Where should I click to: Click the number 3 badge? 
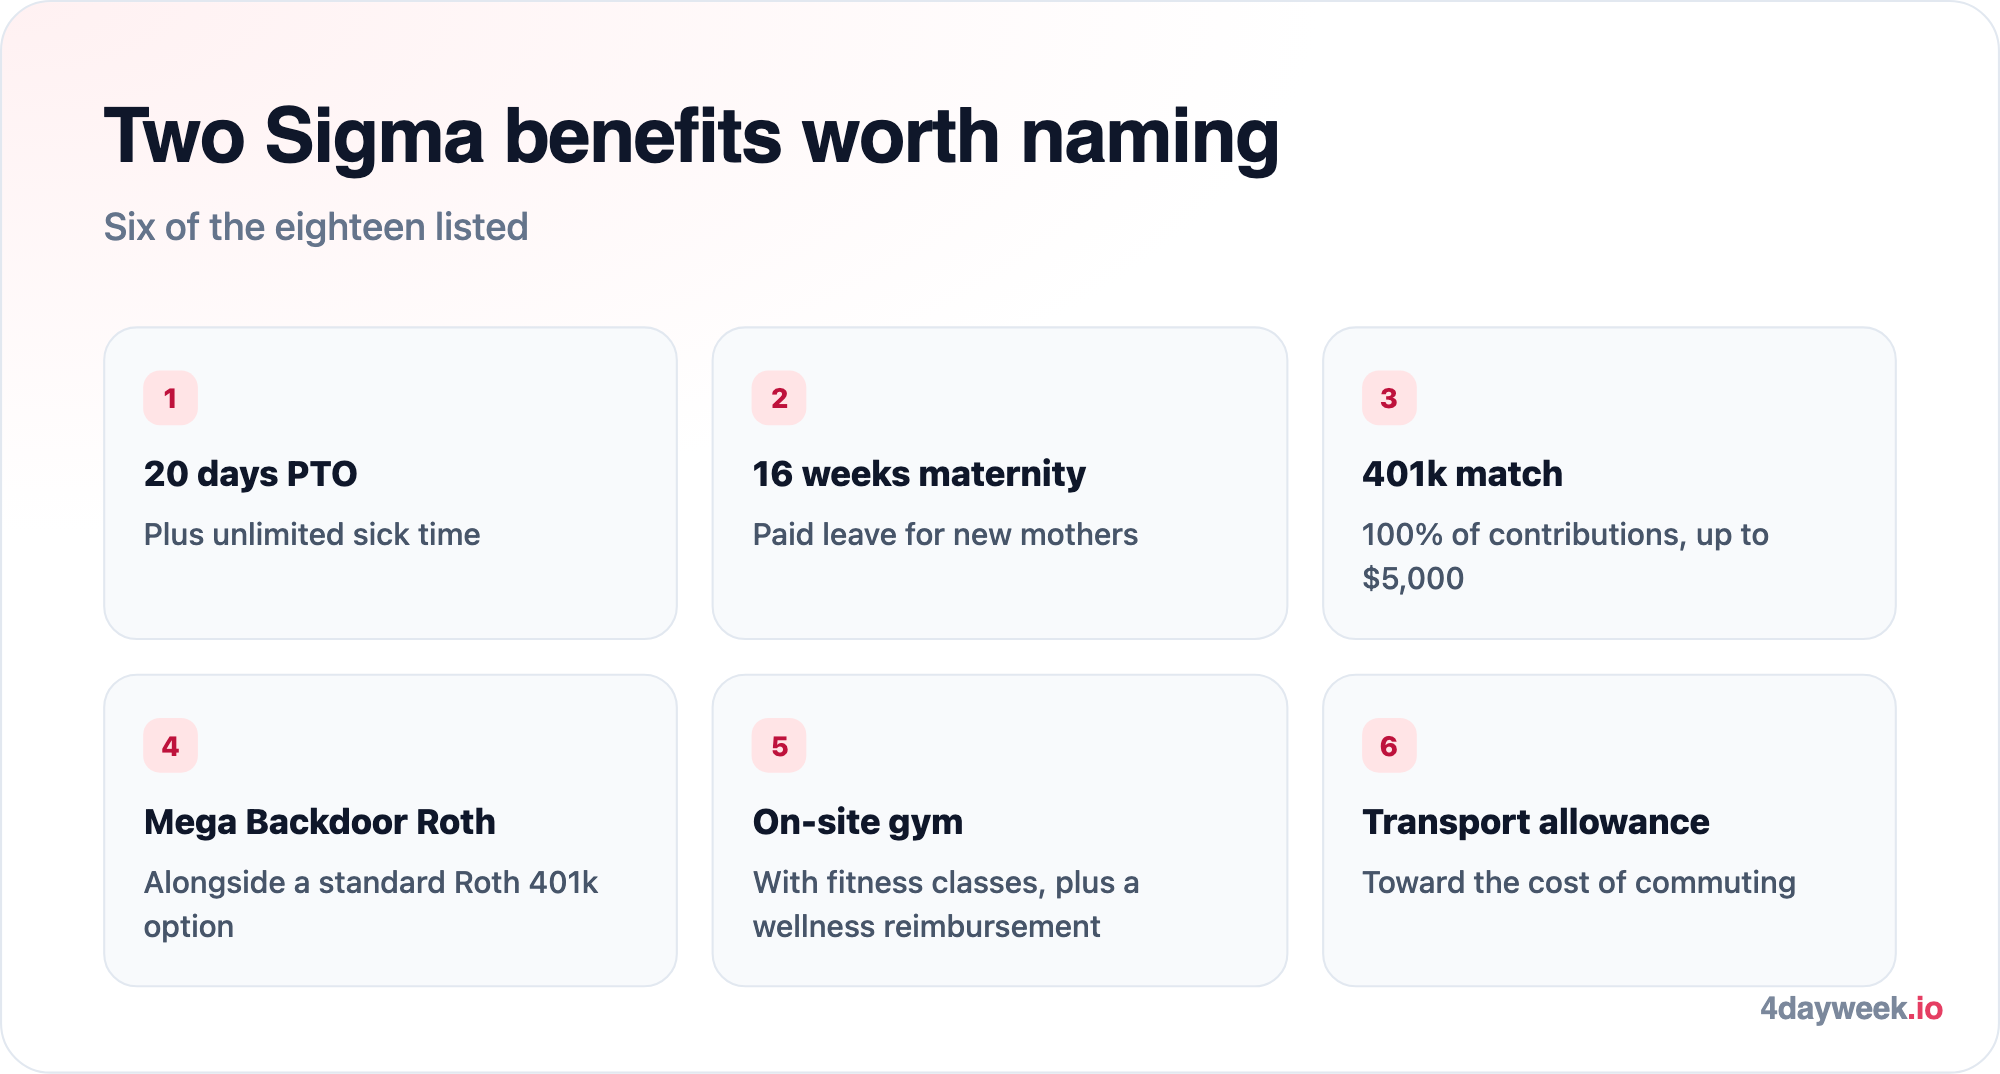click(x=1389, y=398)
